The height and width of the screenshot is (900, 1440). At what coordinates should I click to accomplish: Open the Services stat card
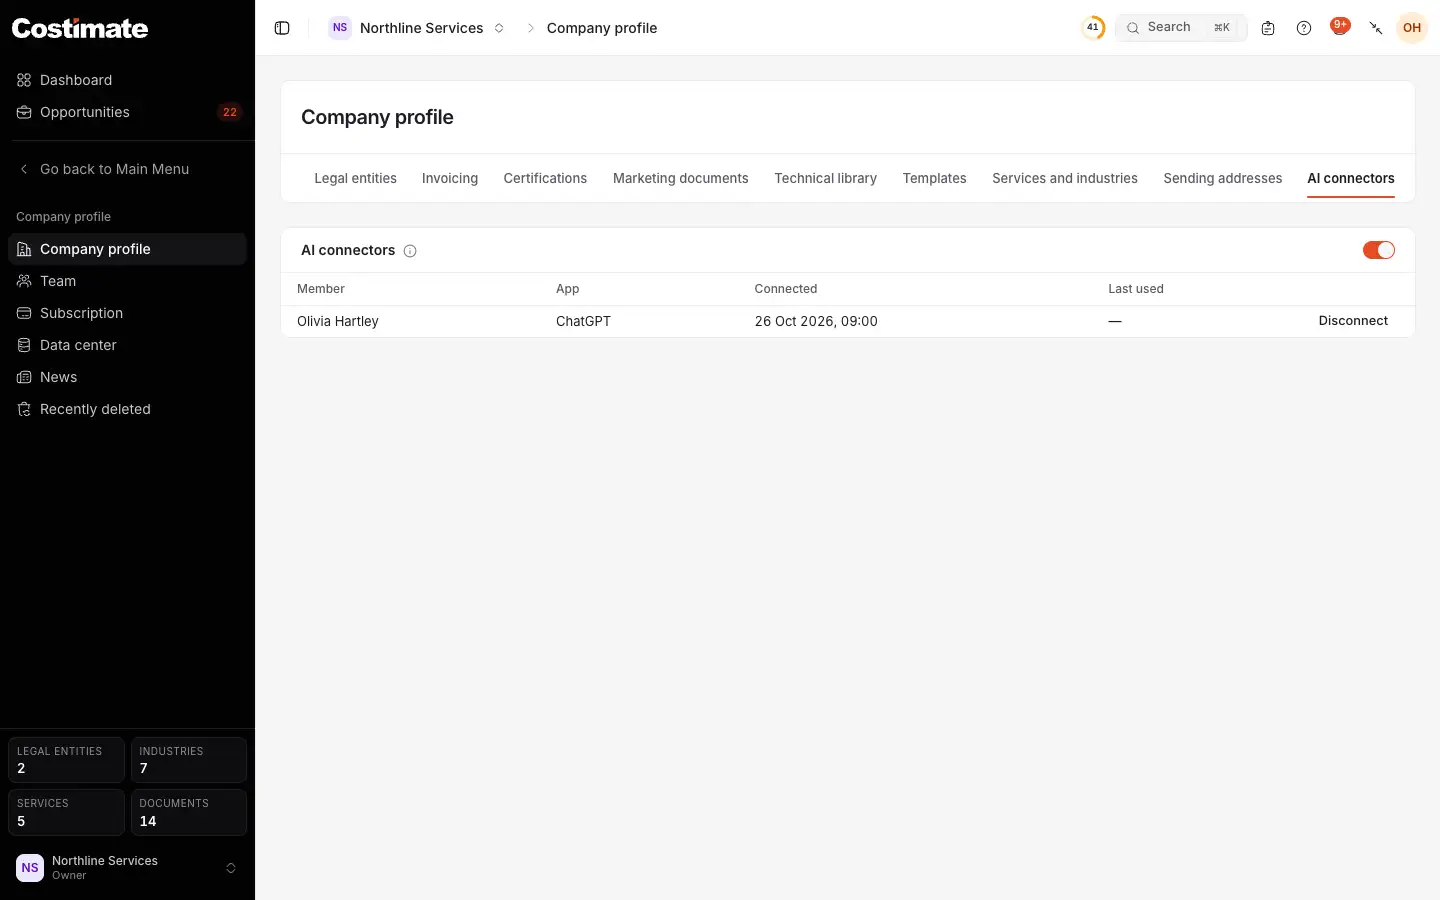[66, 812]
